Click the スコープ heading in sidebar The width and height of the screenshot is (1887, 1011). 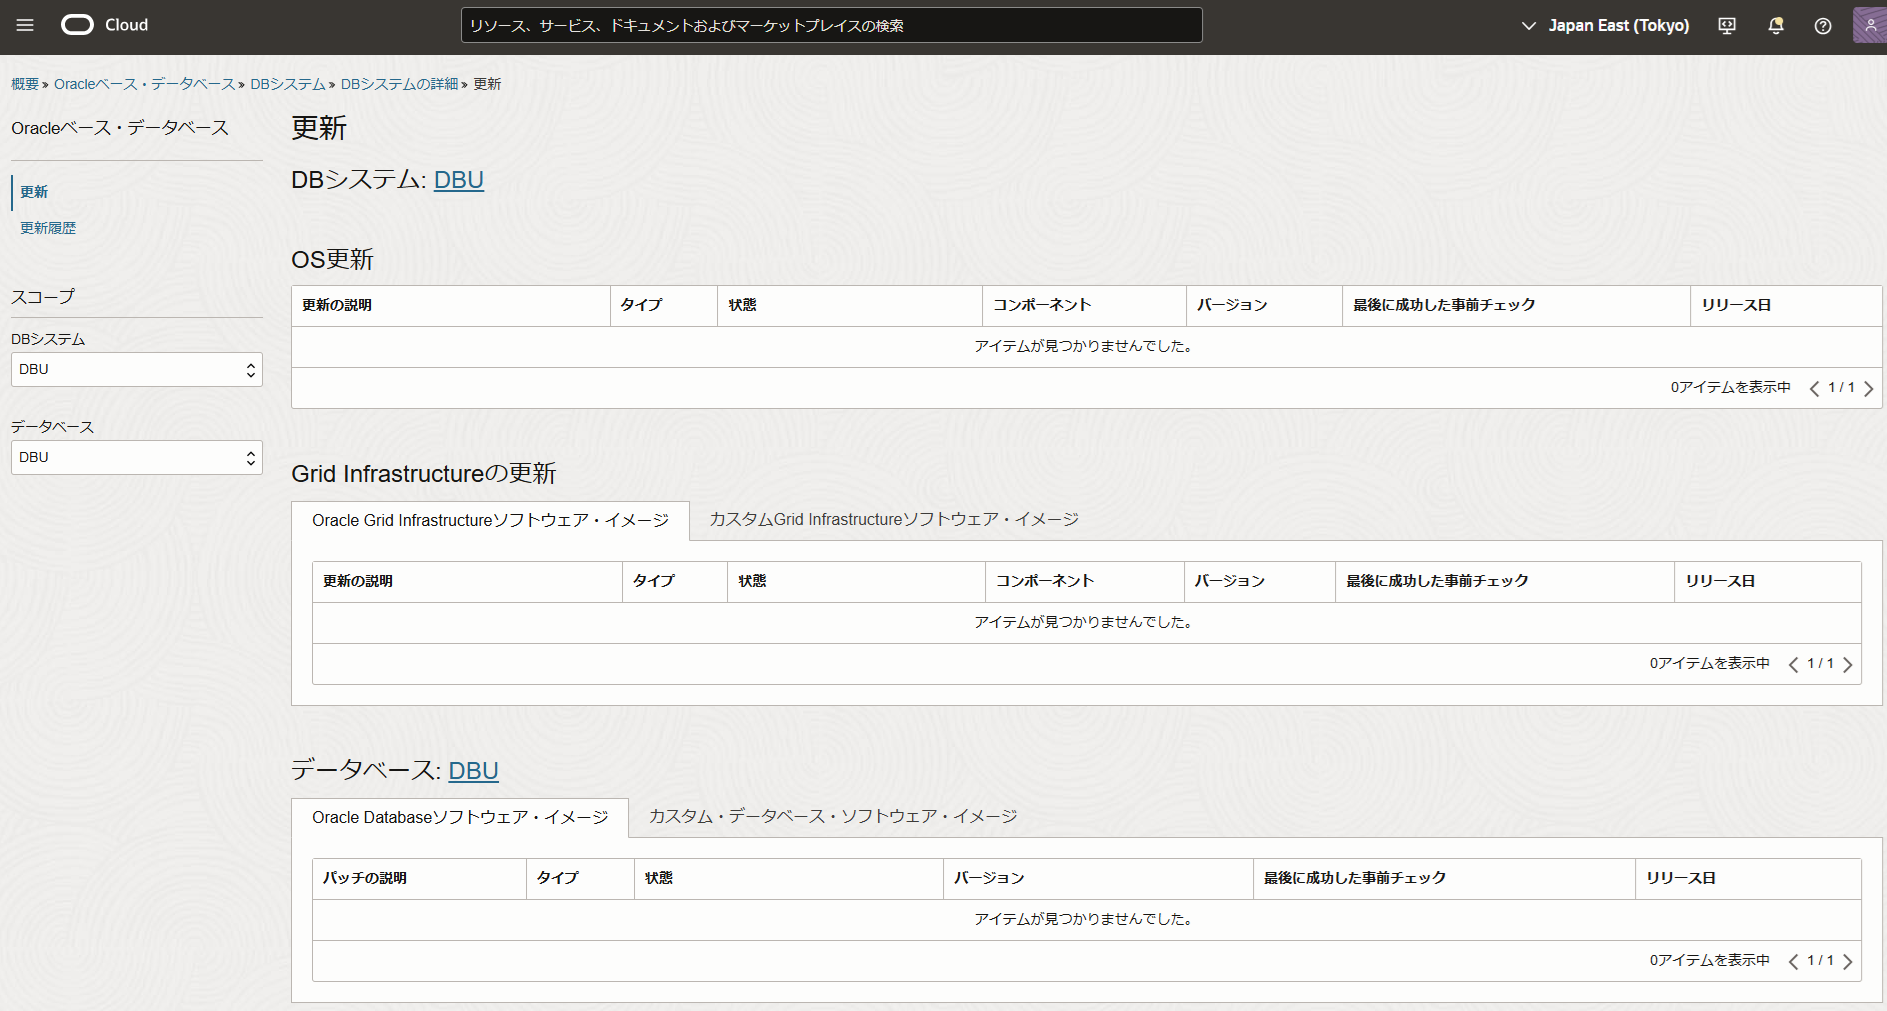pos(43,297)
